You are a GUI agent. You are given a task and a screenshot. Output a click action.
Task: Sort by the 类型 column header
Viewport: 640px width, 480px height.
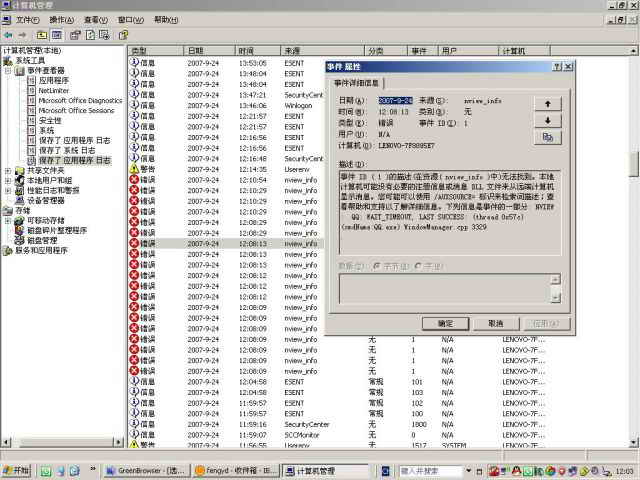(156, 51)
